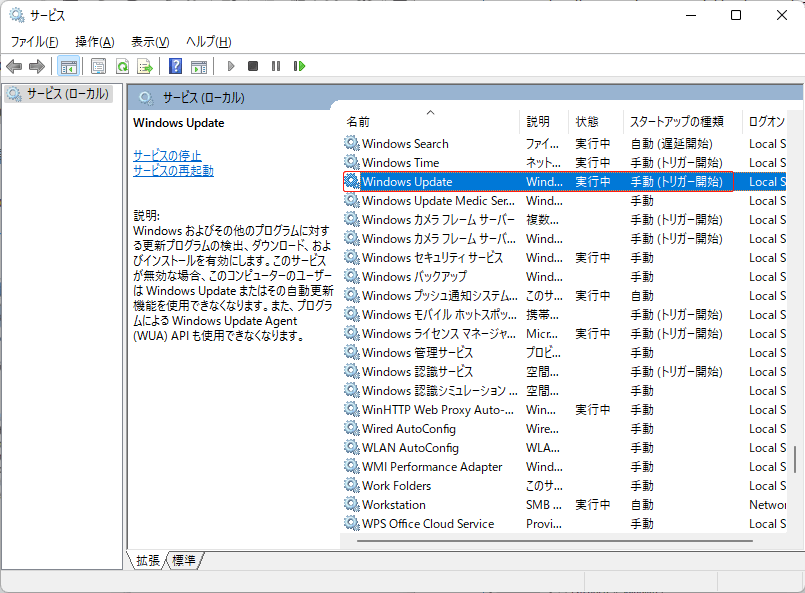Viewport: 805px width, 593px height.
Task: Open service properties using the properties toolbar icon
Action: (x=97, y=66)
